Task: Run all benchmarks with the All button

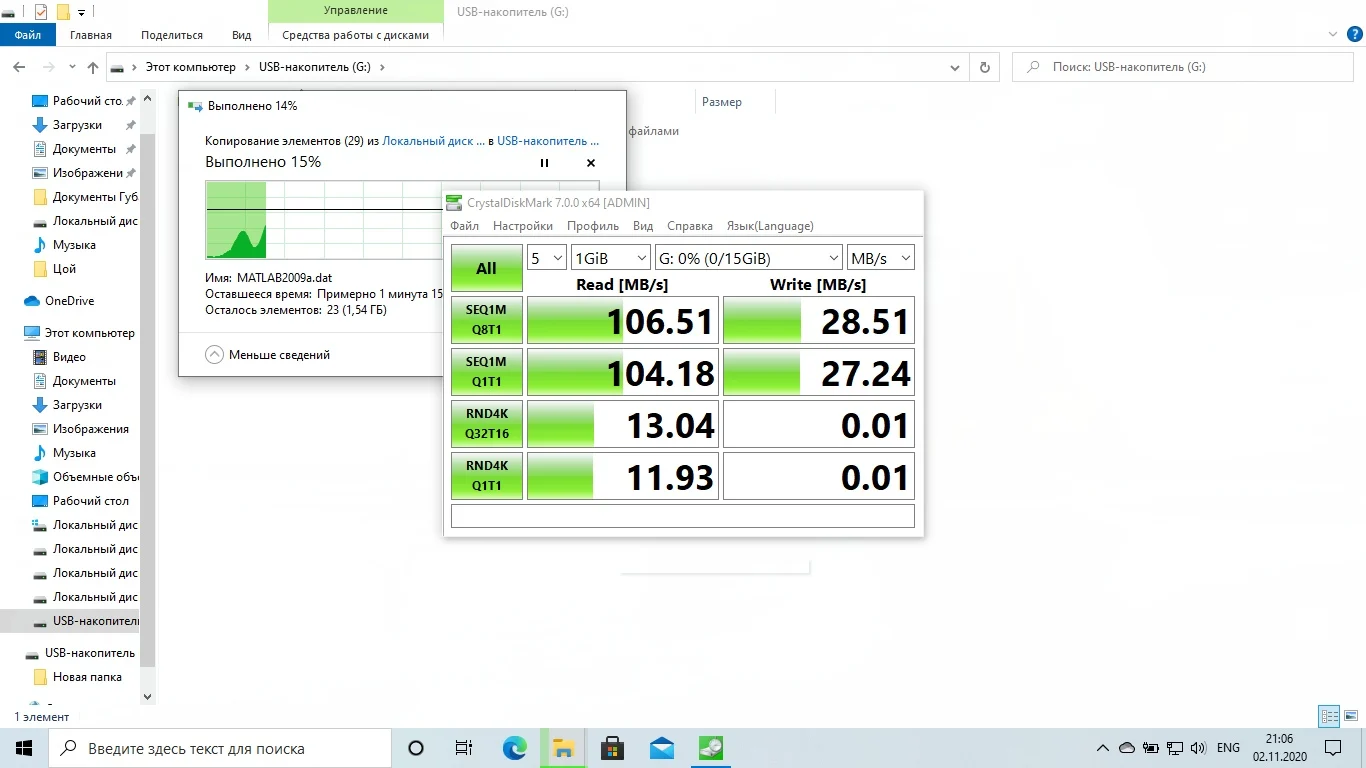Action: [487, 268]
